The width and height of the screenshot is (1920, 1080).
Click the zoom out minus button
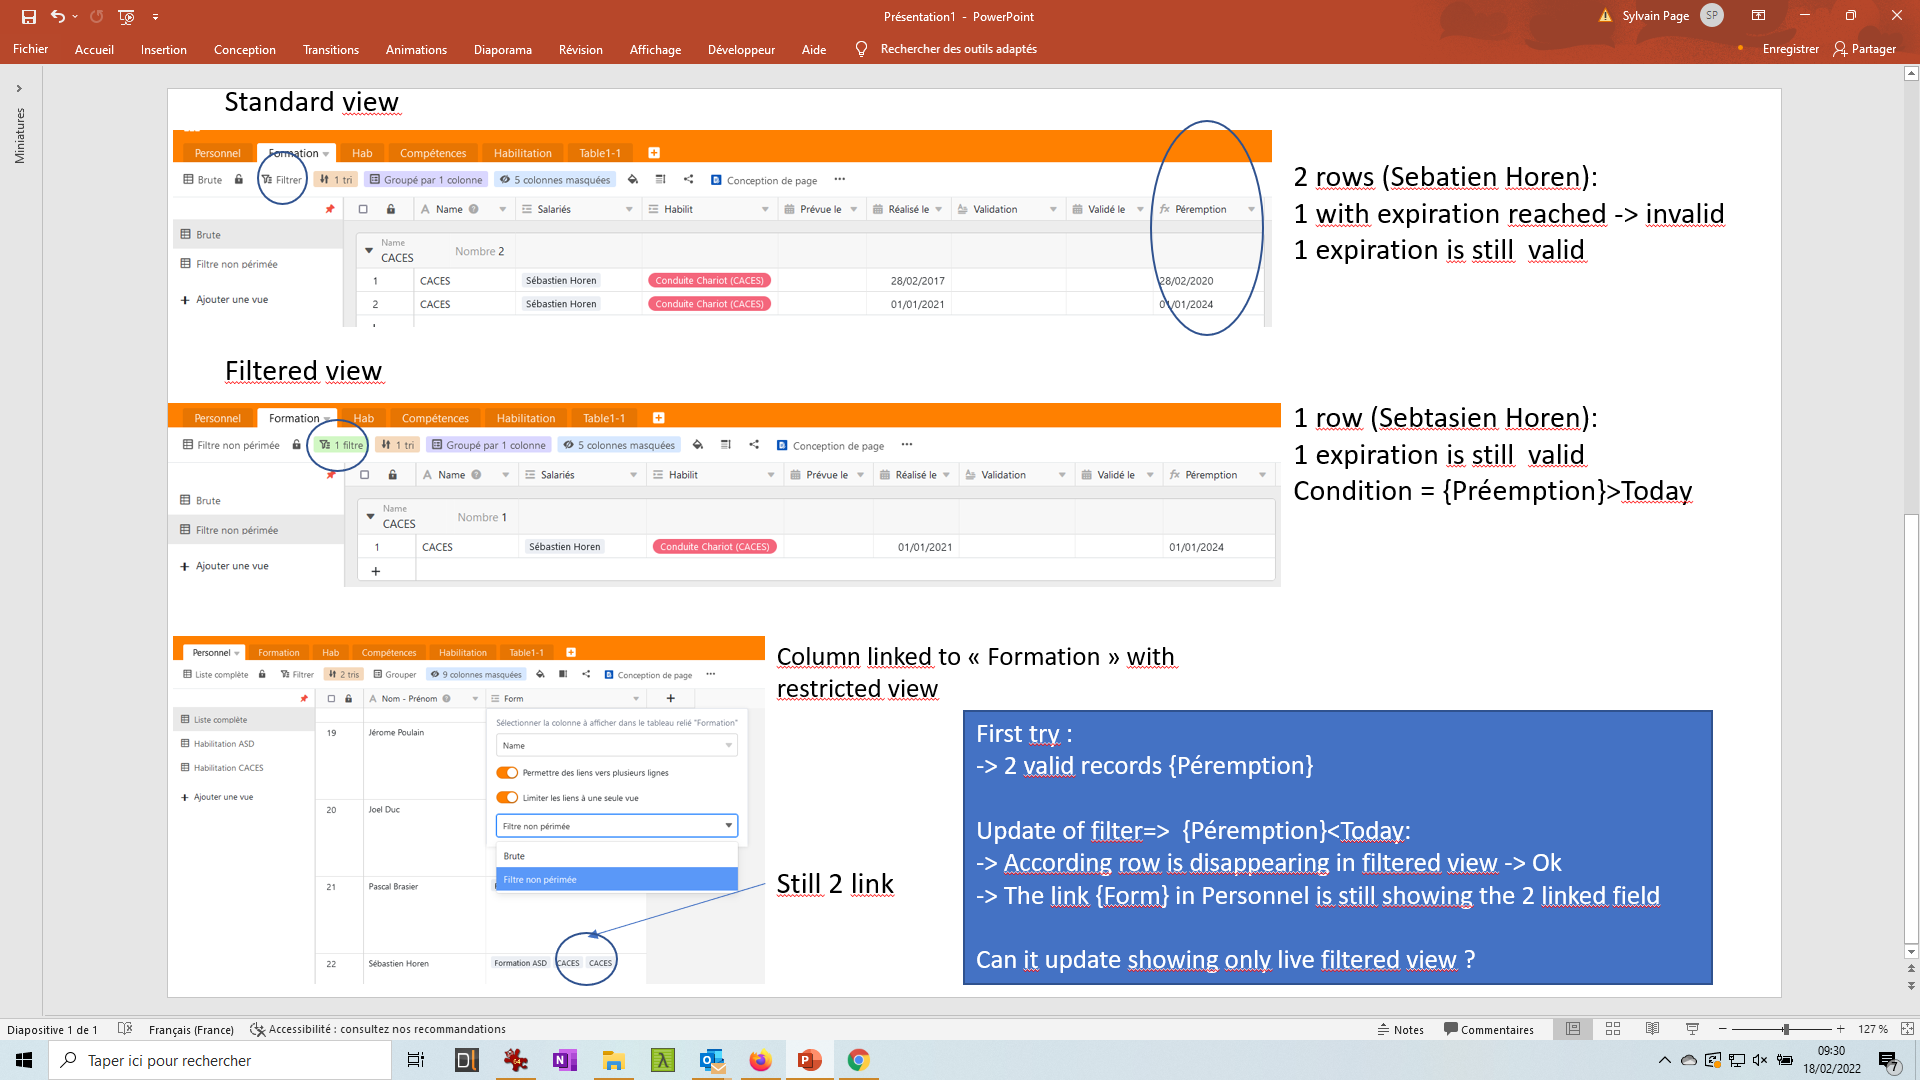[1723, 1029]
